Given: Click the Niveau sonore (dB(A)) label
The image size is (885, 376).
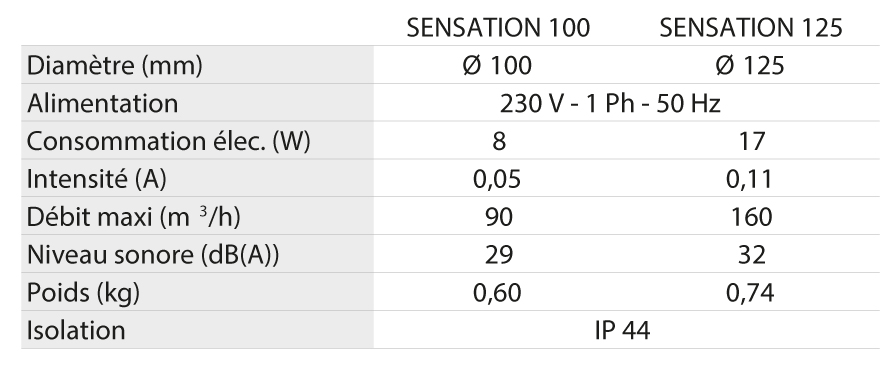Looking at the screenshot, I should [152, 255].
